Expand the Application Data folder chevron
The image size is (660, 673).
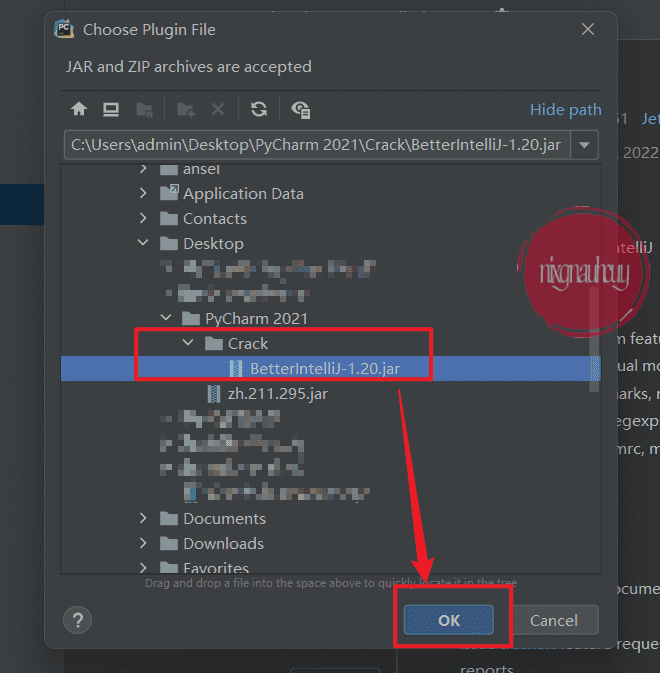(x=143, y=193)
